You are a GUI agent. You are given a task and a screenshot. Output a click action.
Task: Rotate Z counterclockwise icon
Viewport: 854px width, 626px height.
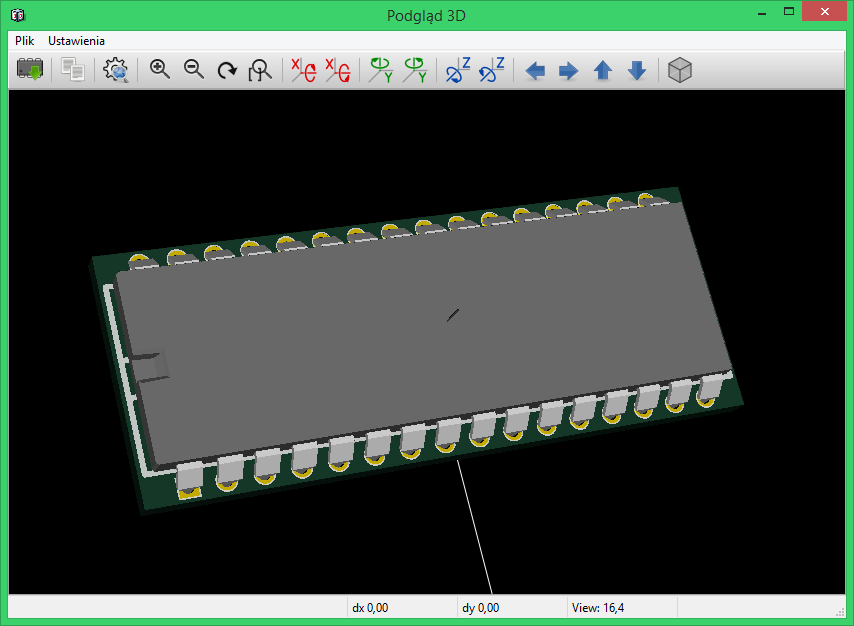[491, 70]
